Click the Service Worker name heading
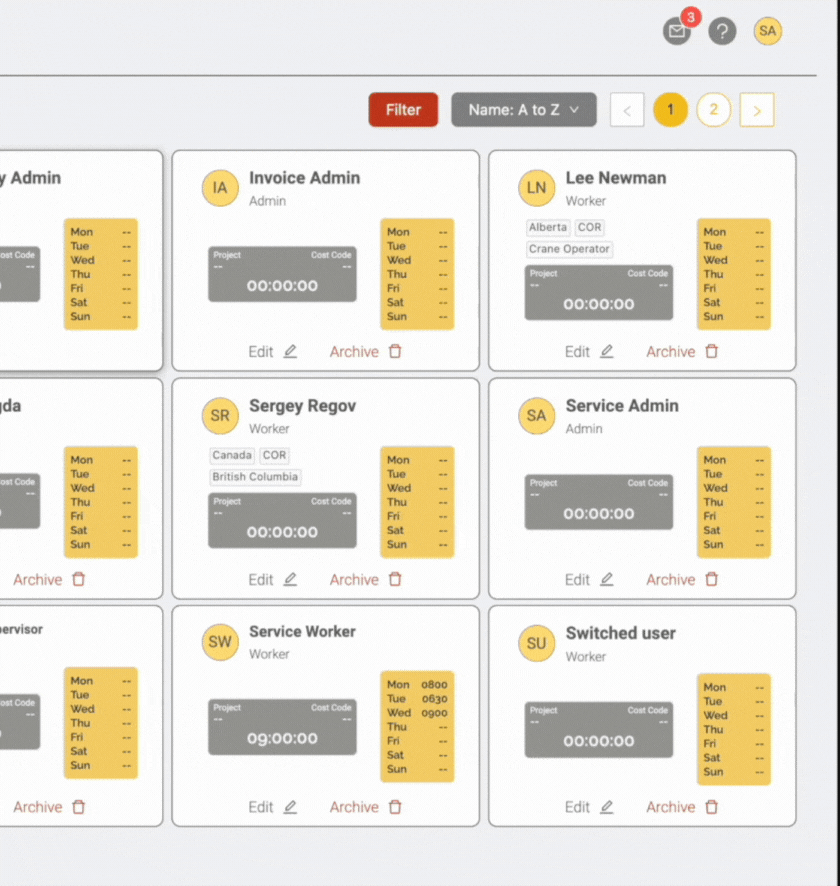The image size is (840, 886). 302,631
